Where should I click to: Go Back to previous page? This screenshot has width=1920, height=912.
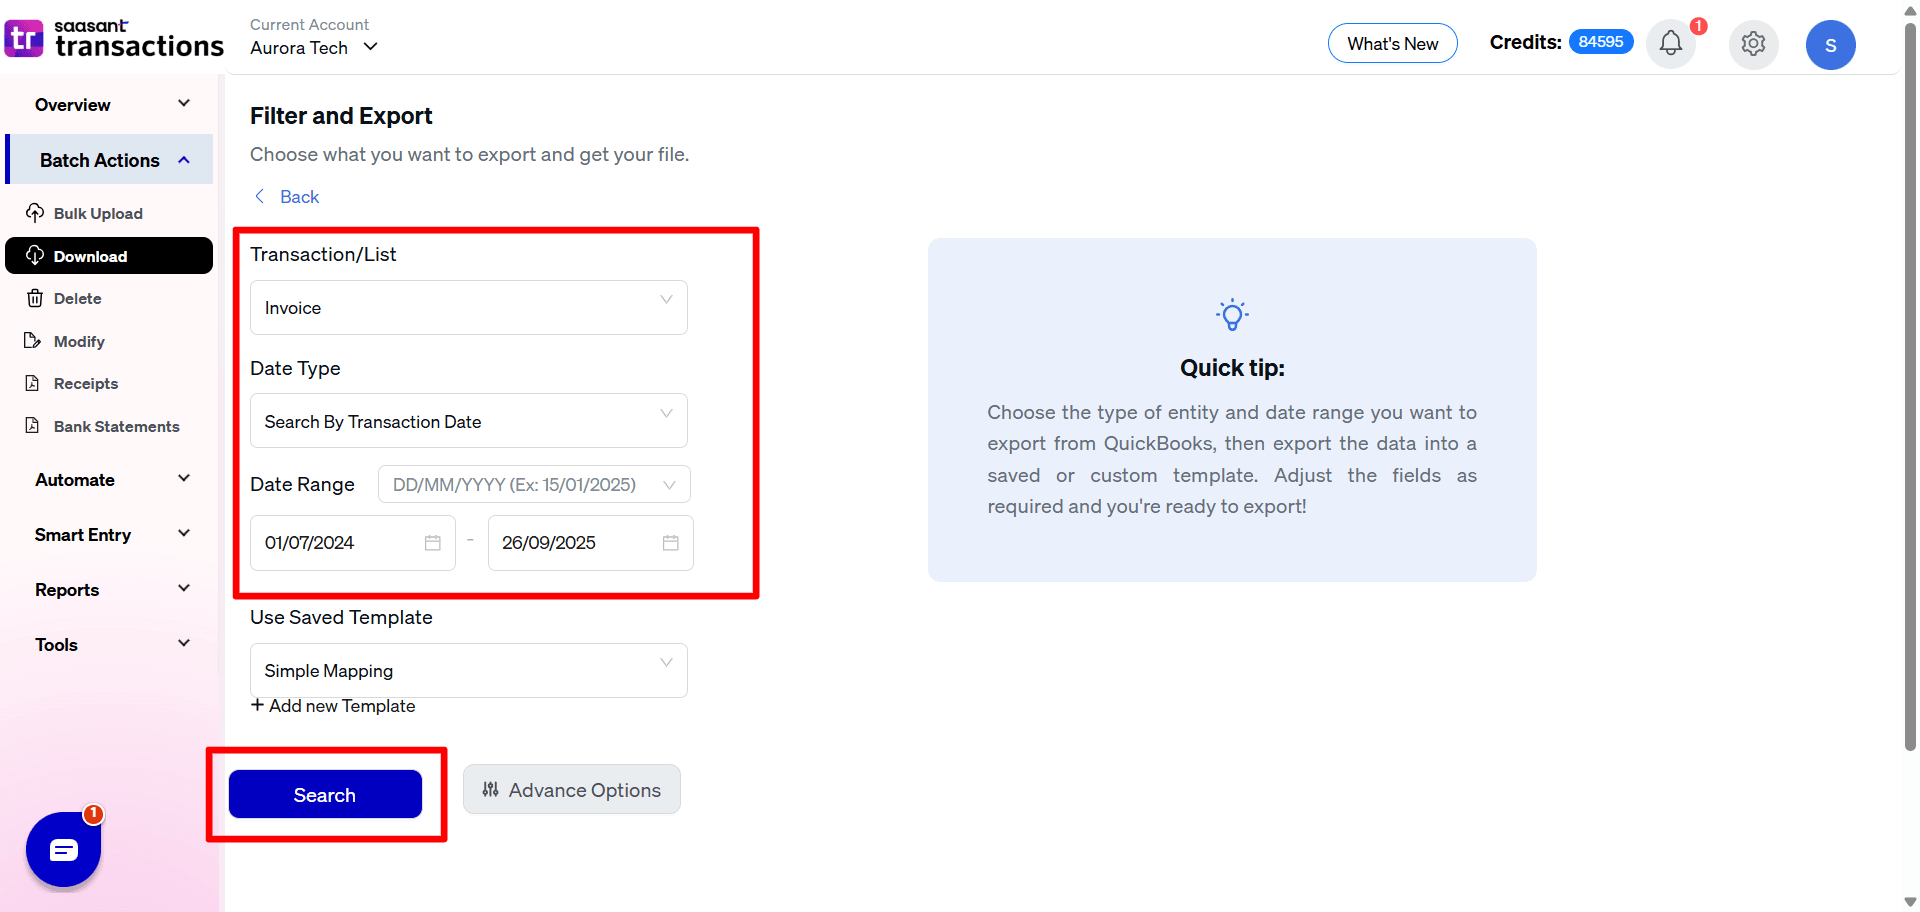[287, 196]
